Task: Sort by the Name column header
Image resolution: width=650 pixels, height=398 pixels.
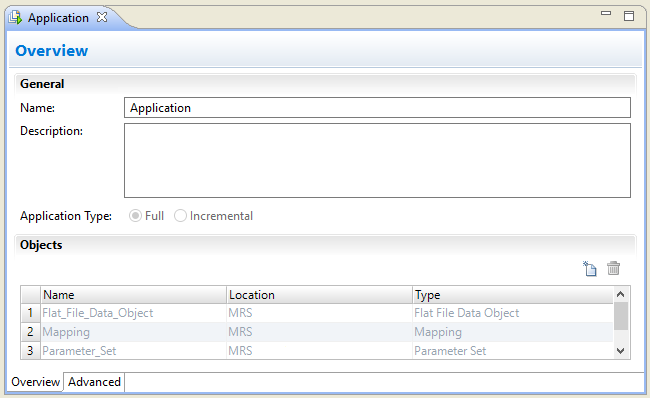Action: (x=133, y=295)
